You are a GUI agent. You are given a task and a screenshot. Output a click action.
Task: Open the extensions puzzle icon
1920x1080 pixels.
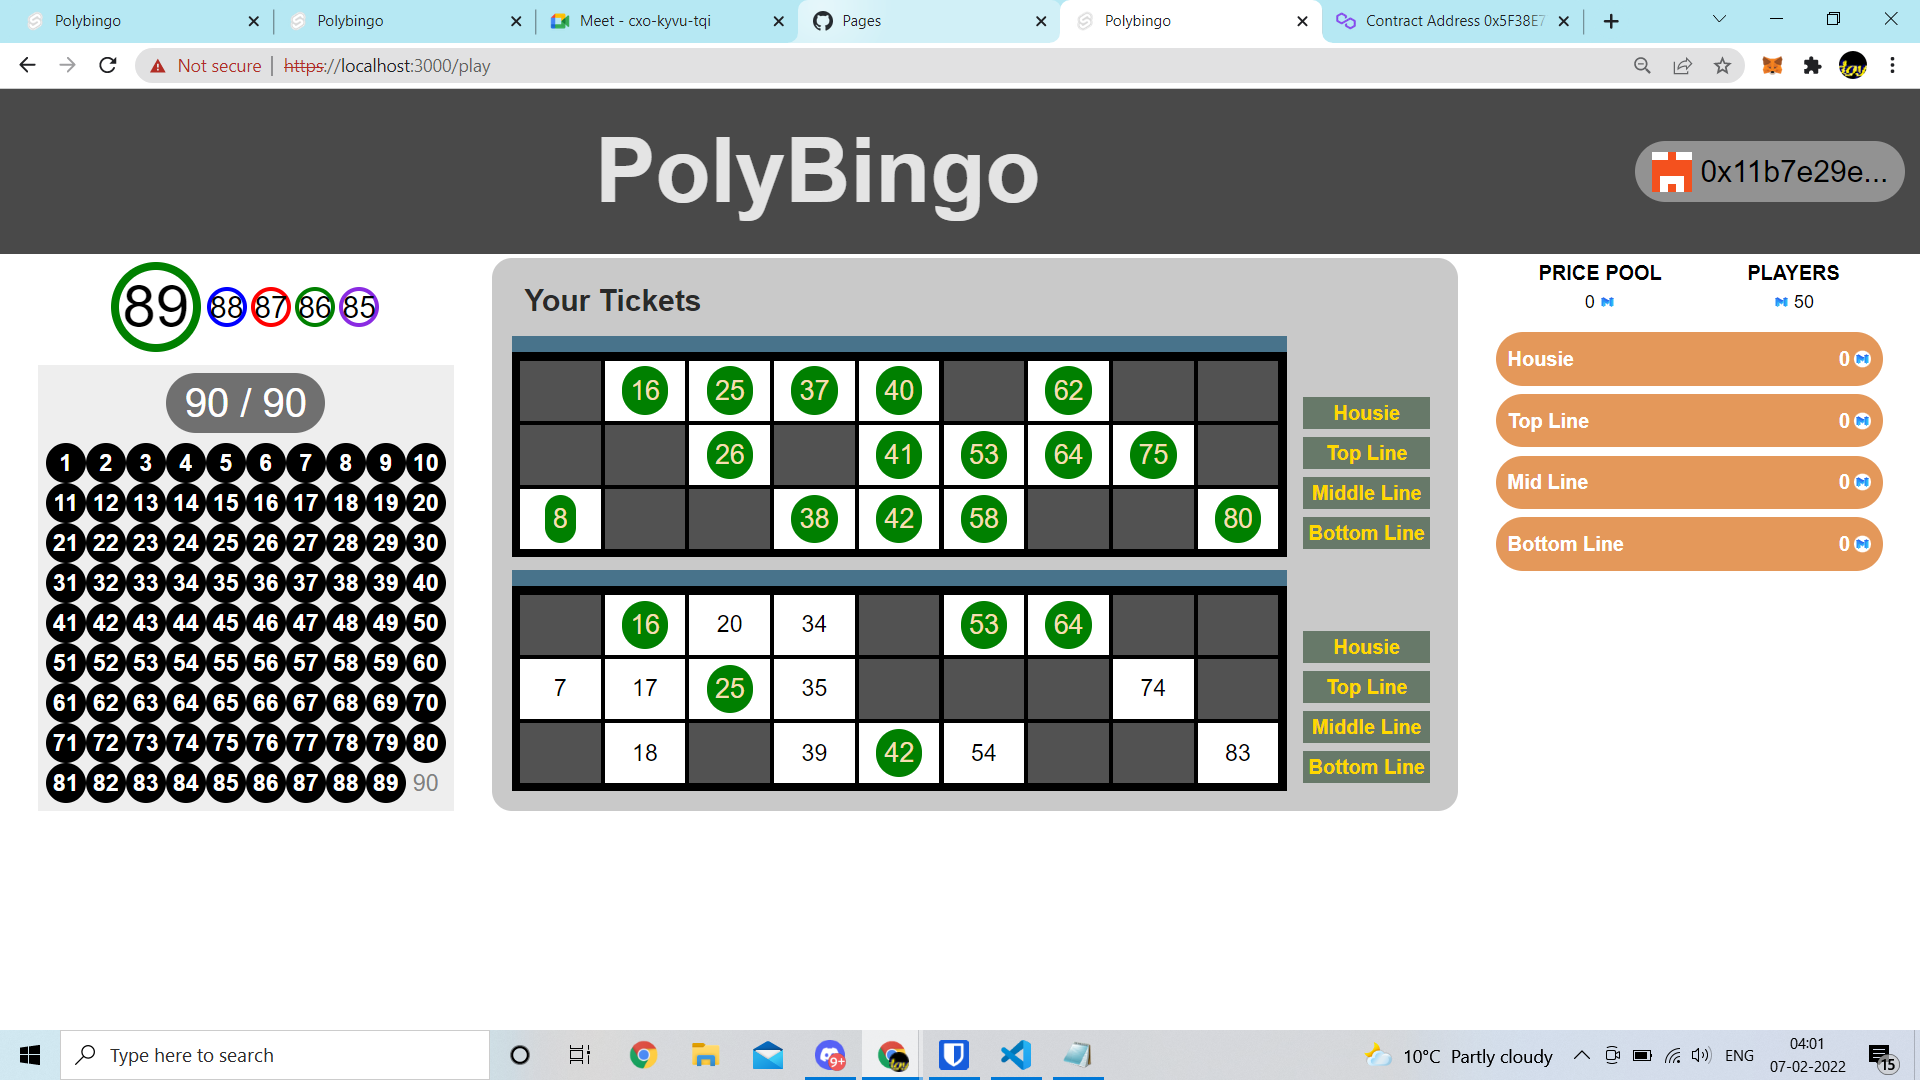coord(1812,66)
